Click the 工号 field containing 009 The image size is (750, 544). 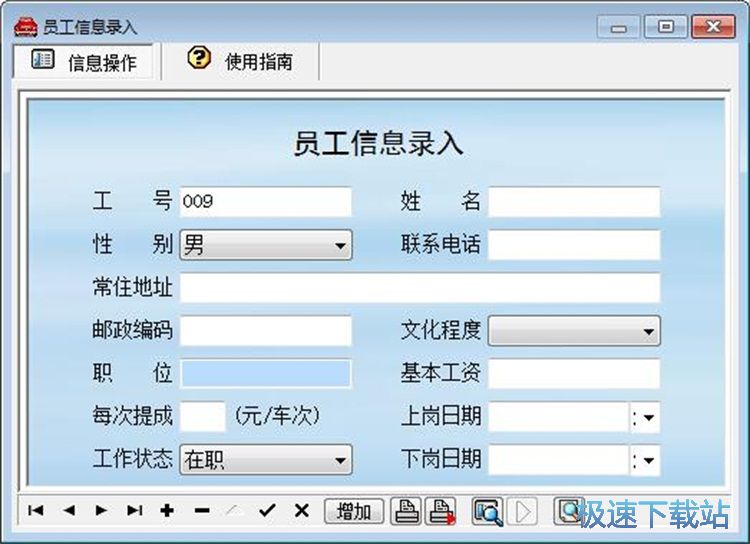point(266,201)
